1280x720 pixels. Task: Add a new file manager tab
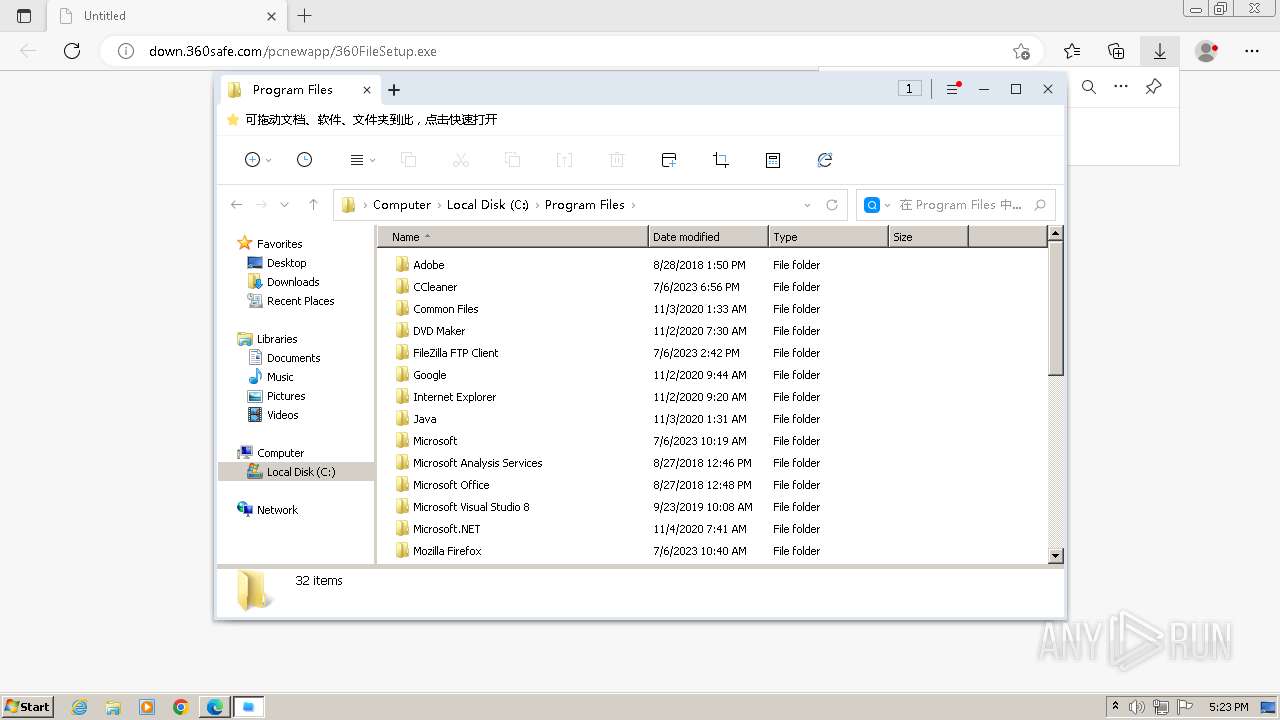point(394,90)
